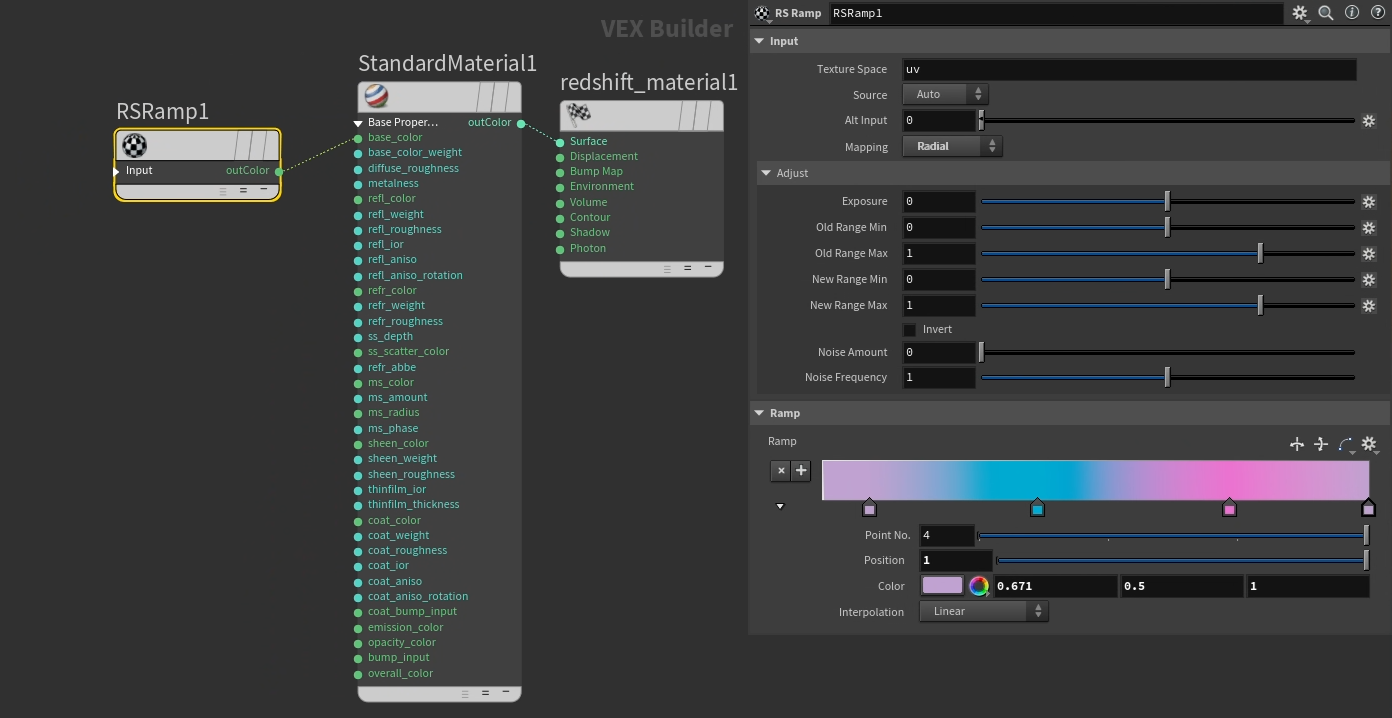Click Exposure channel gear icon
The image size is (1392, 718).
(x=1368, y=201)
